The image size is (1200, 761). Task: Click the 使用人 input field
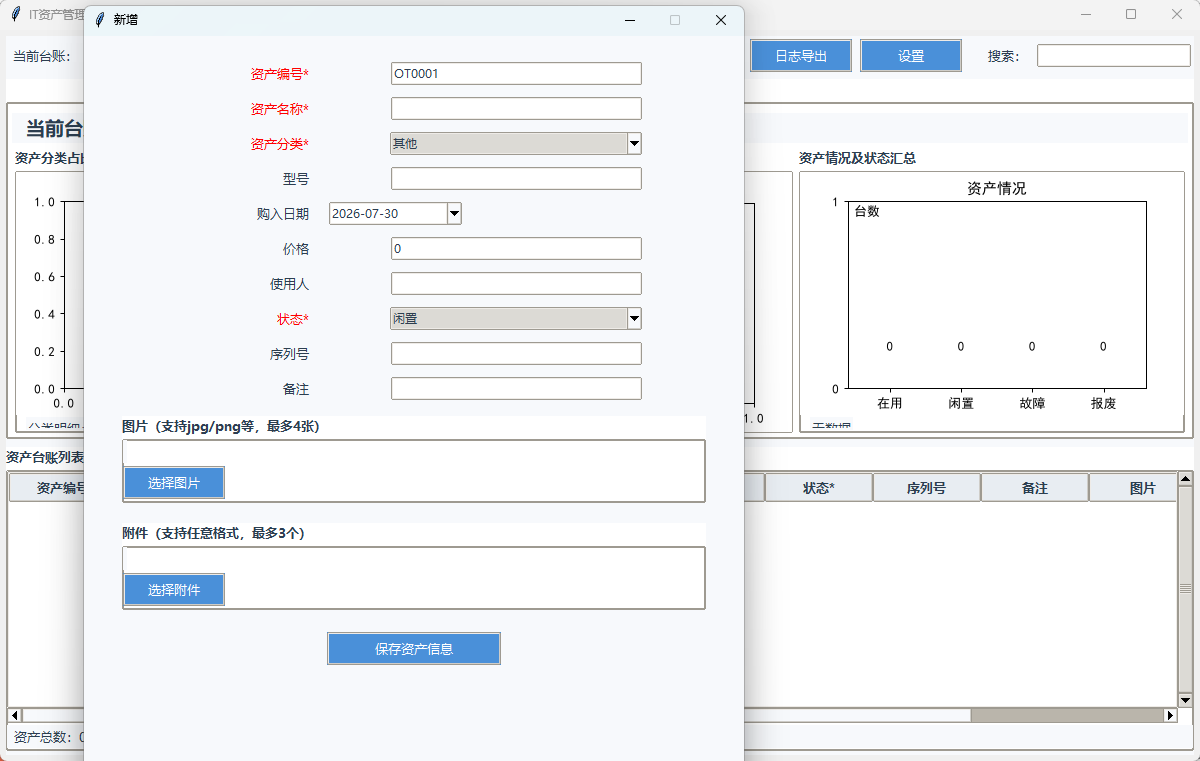(516, 284)
